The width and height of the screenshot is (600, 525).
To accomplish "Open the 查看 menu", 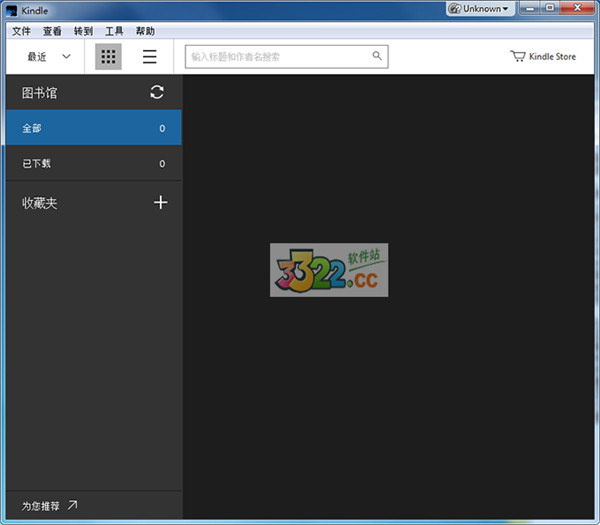I will coord(52,31).
